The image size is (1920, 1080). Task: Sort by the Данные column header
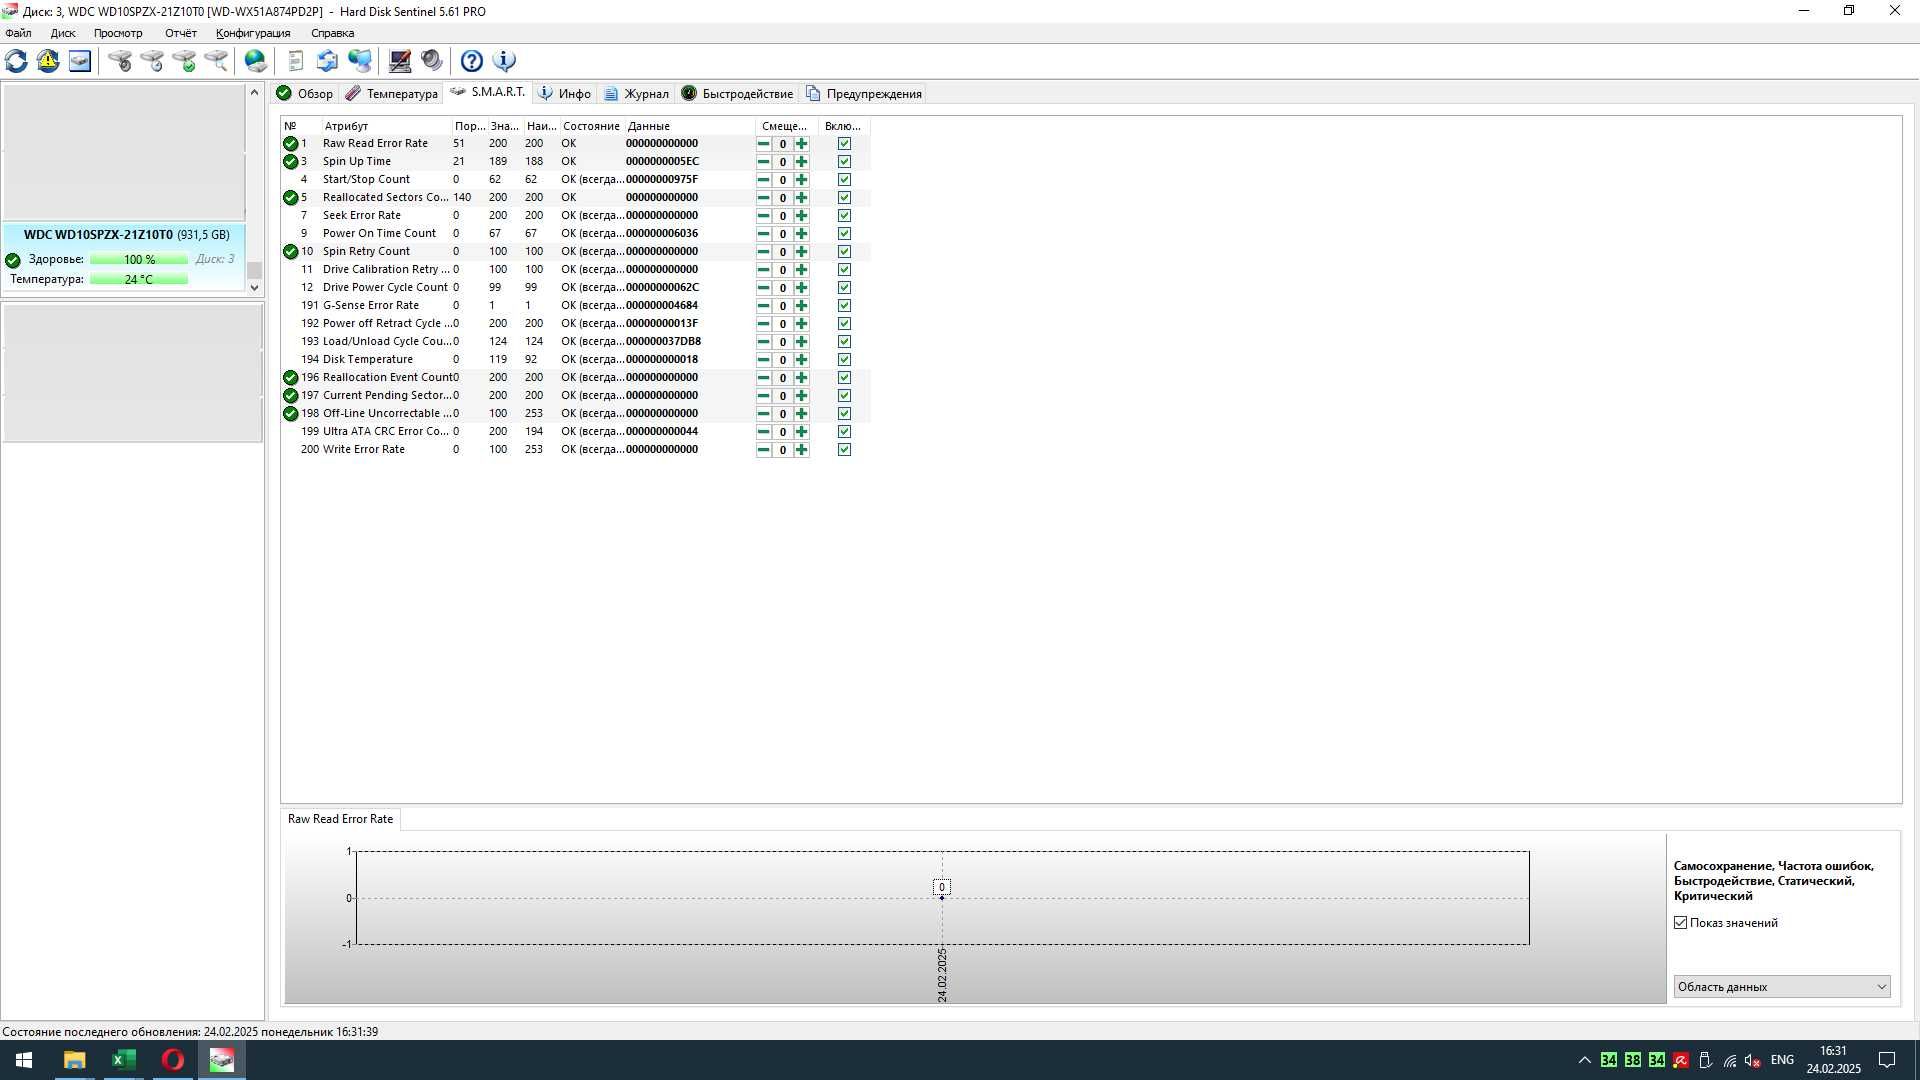(x=689, y=126)
